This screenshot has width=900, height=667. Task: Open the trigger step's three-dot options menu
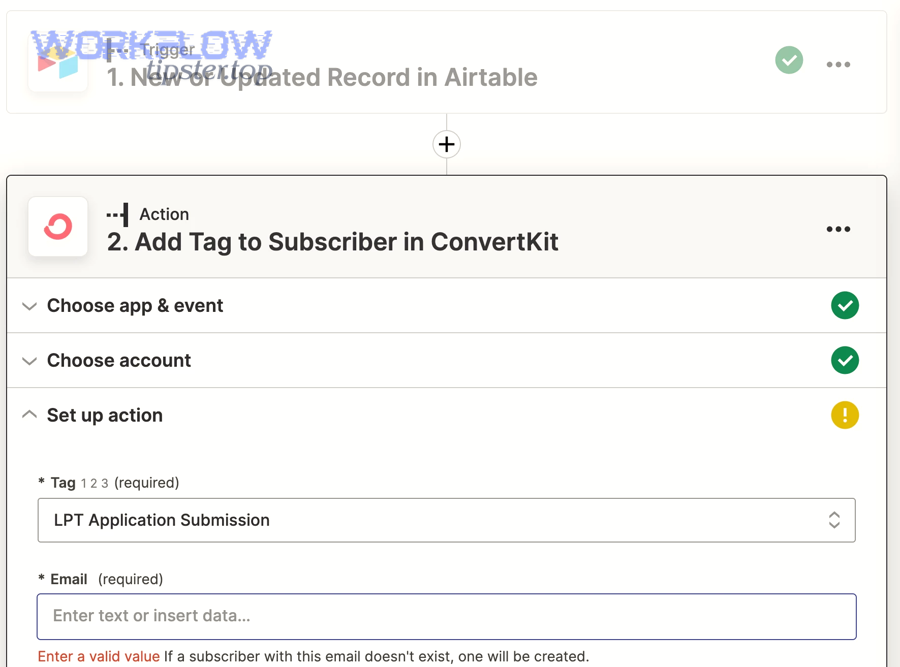click(838, 64)
